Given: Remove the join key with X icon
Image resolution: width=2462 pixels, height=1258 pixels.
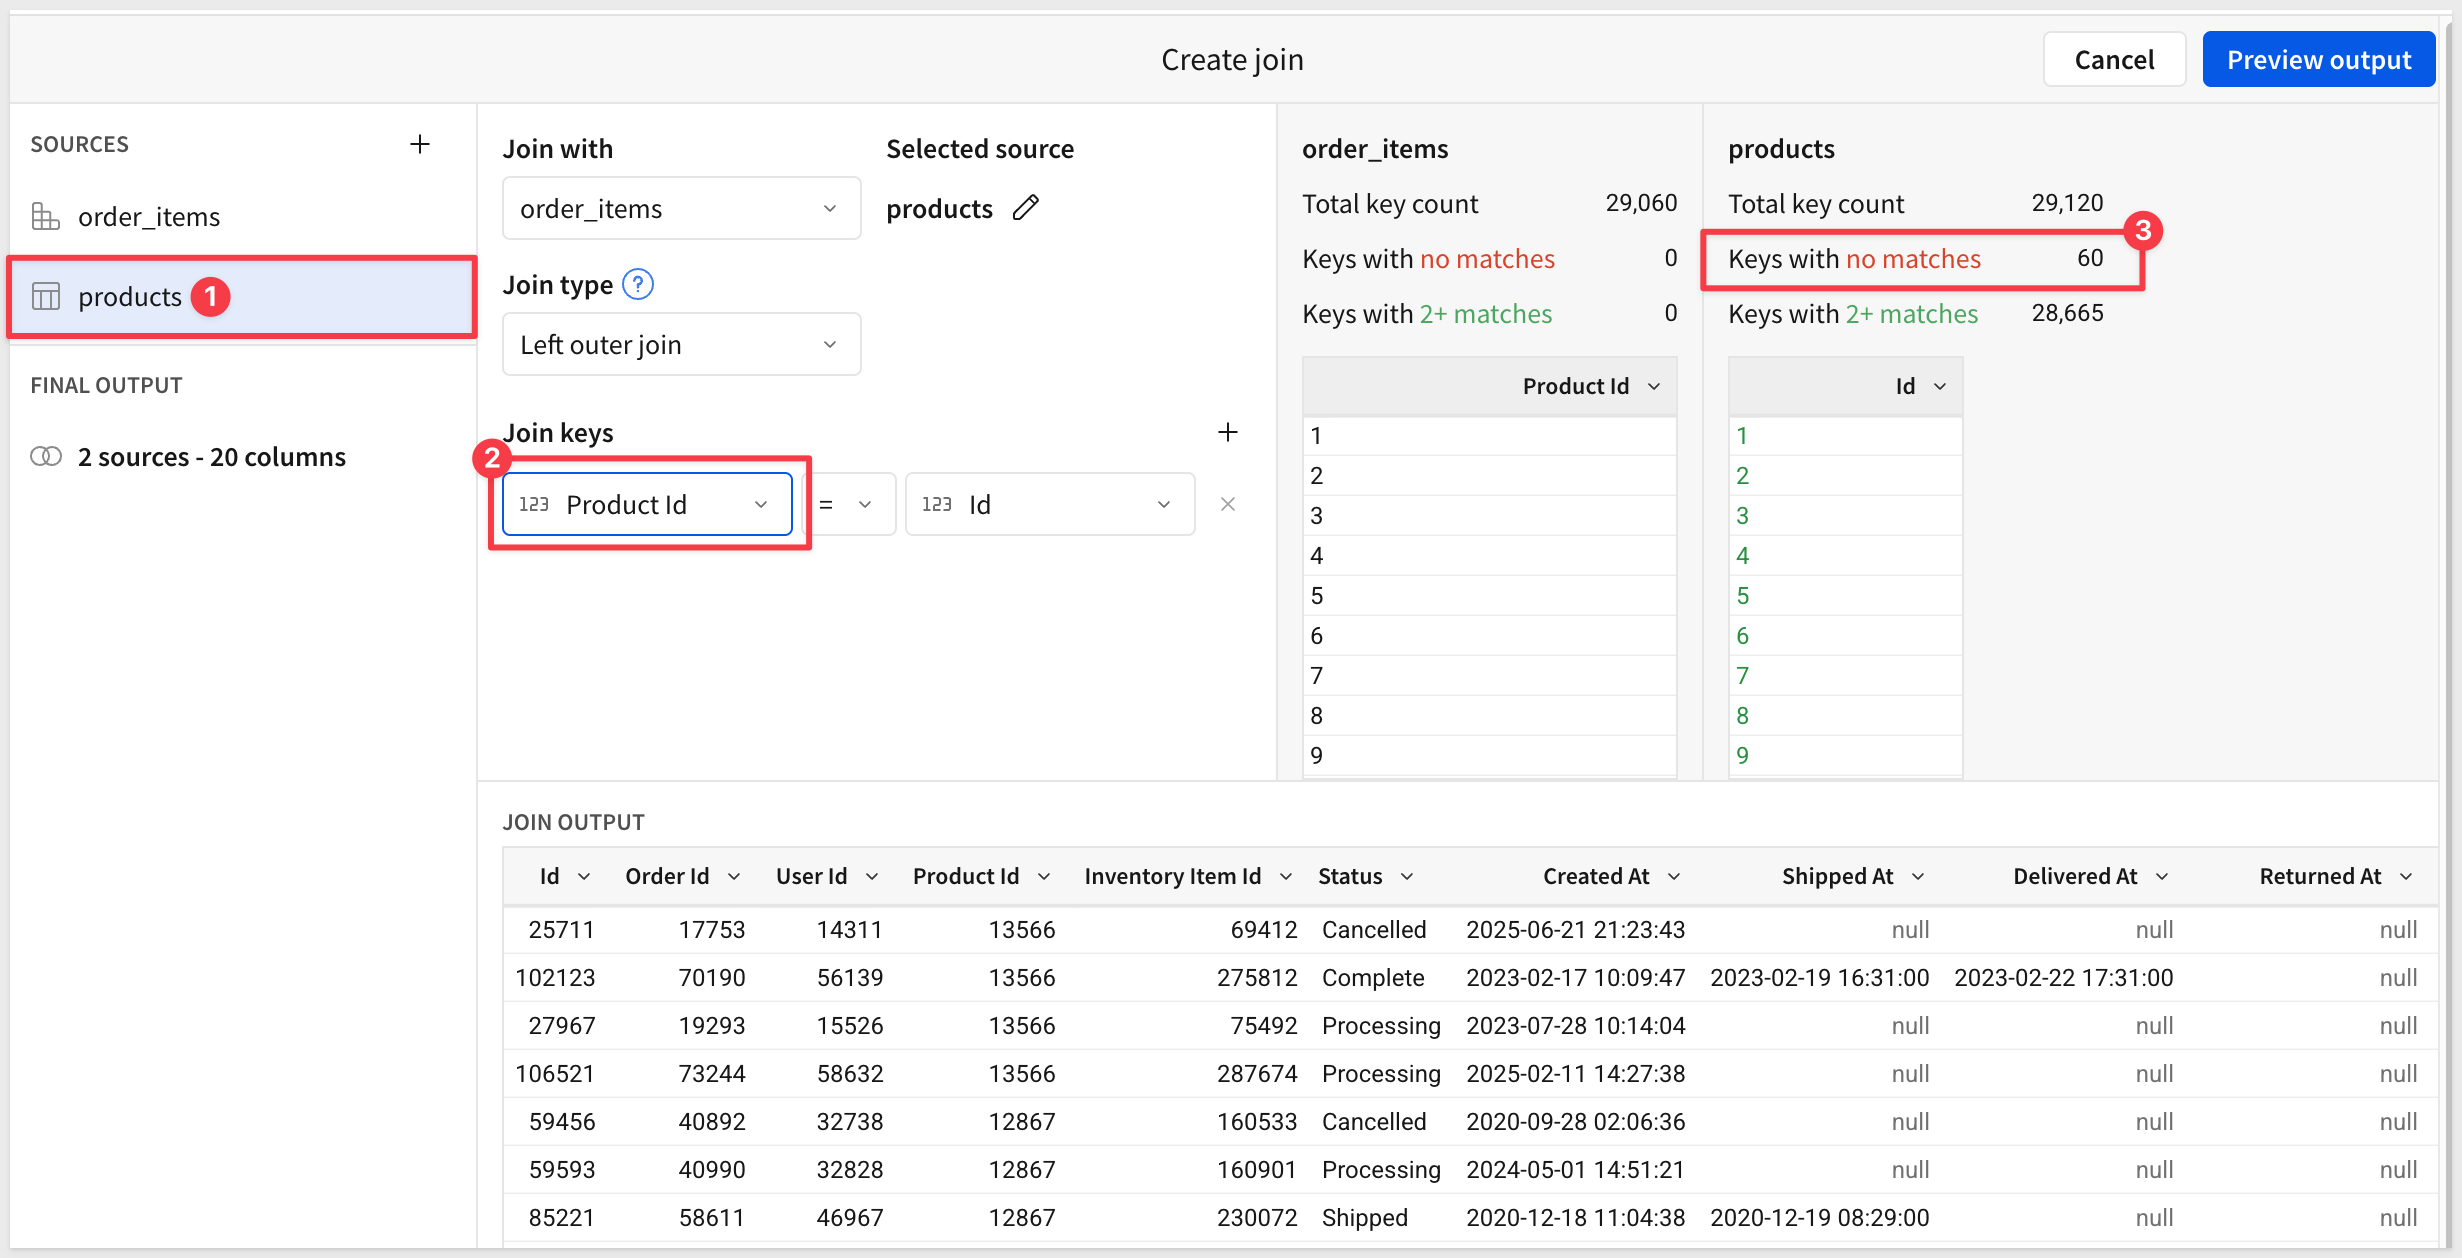Looking at the screenshot, I should [1227, 504].
